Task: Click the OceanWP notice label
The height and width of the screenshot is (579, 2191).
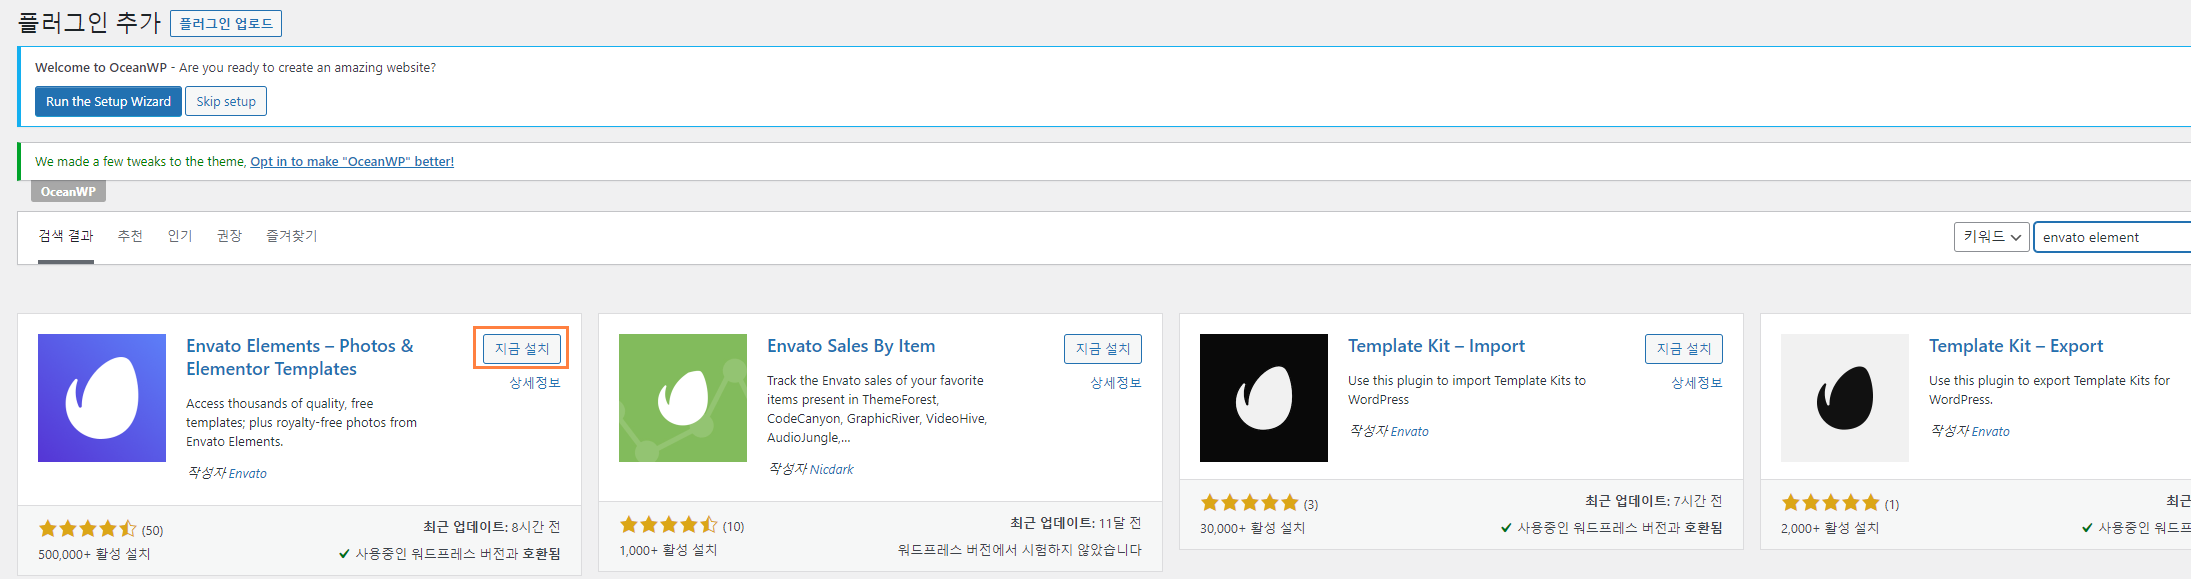Action: click(x=68, y=192)
